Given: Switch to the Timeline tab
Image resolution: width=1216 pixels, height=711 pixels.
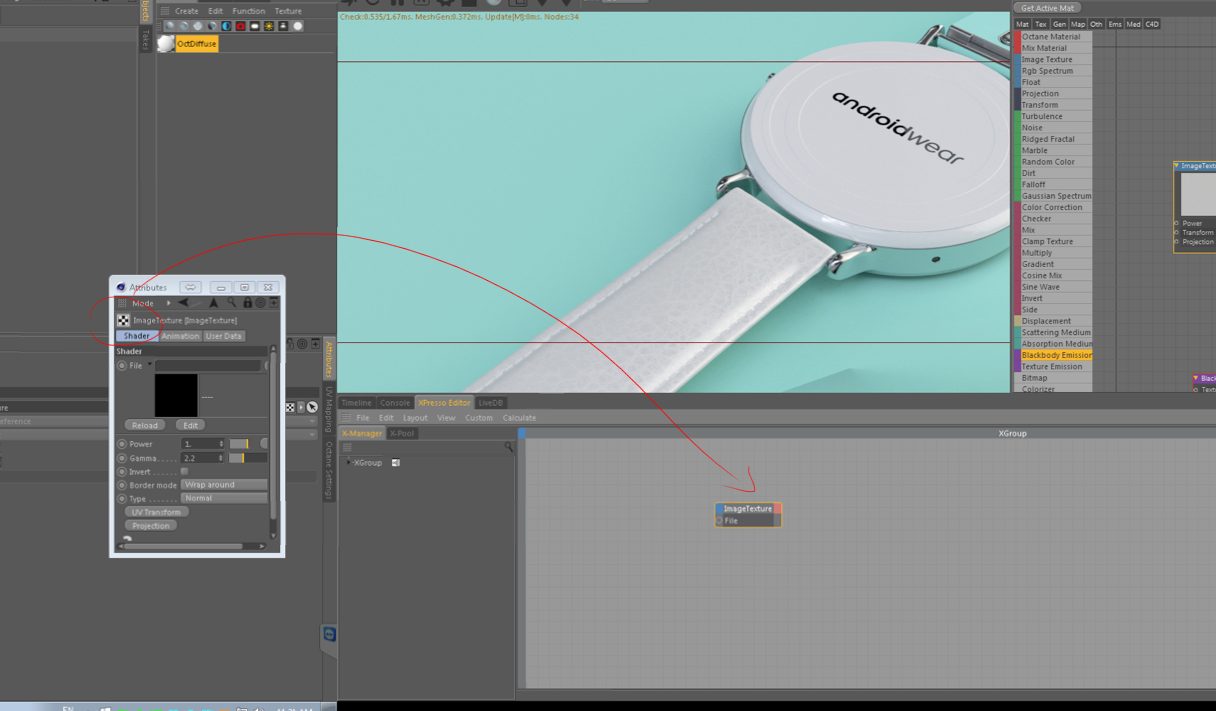Looking at the screenshot, I should click(356, 403).
